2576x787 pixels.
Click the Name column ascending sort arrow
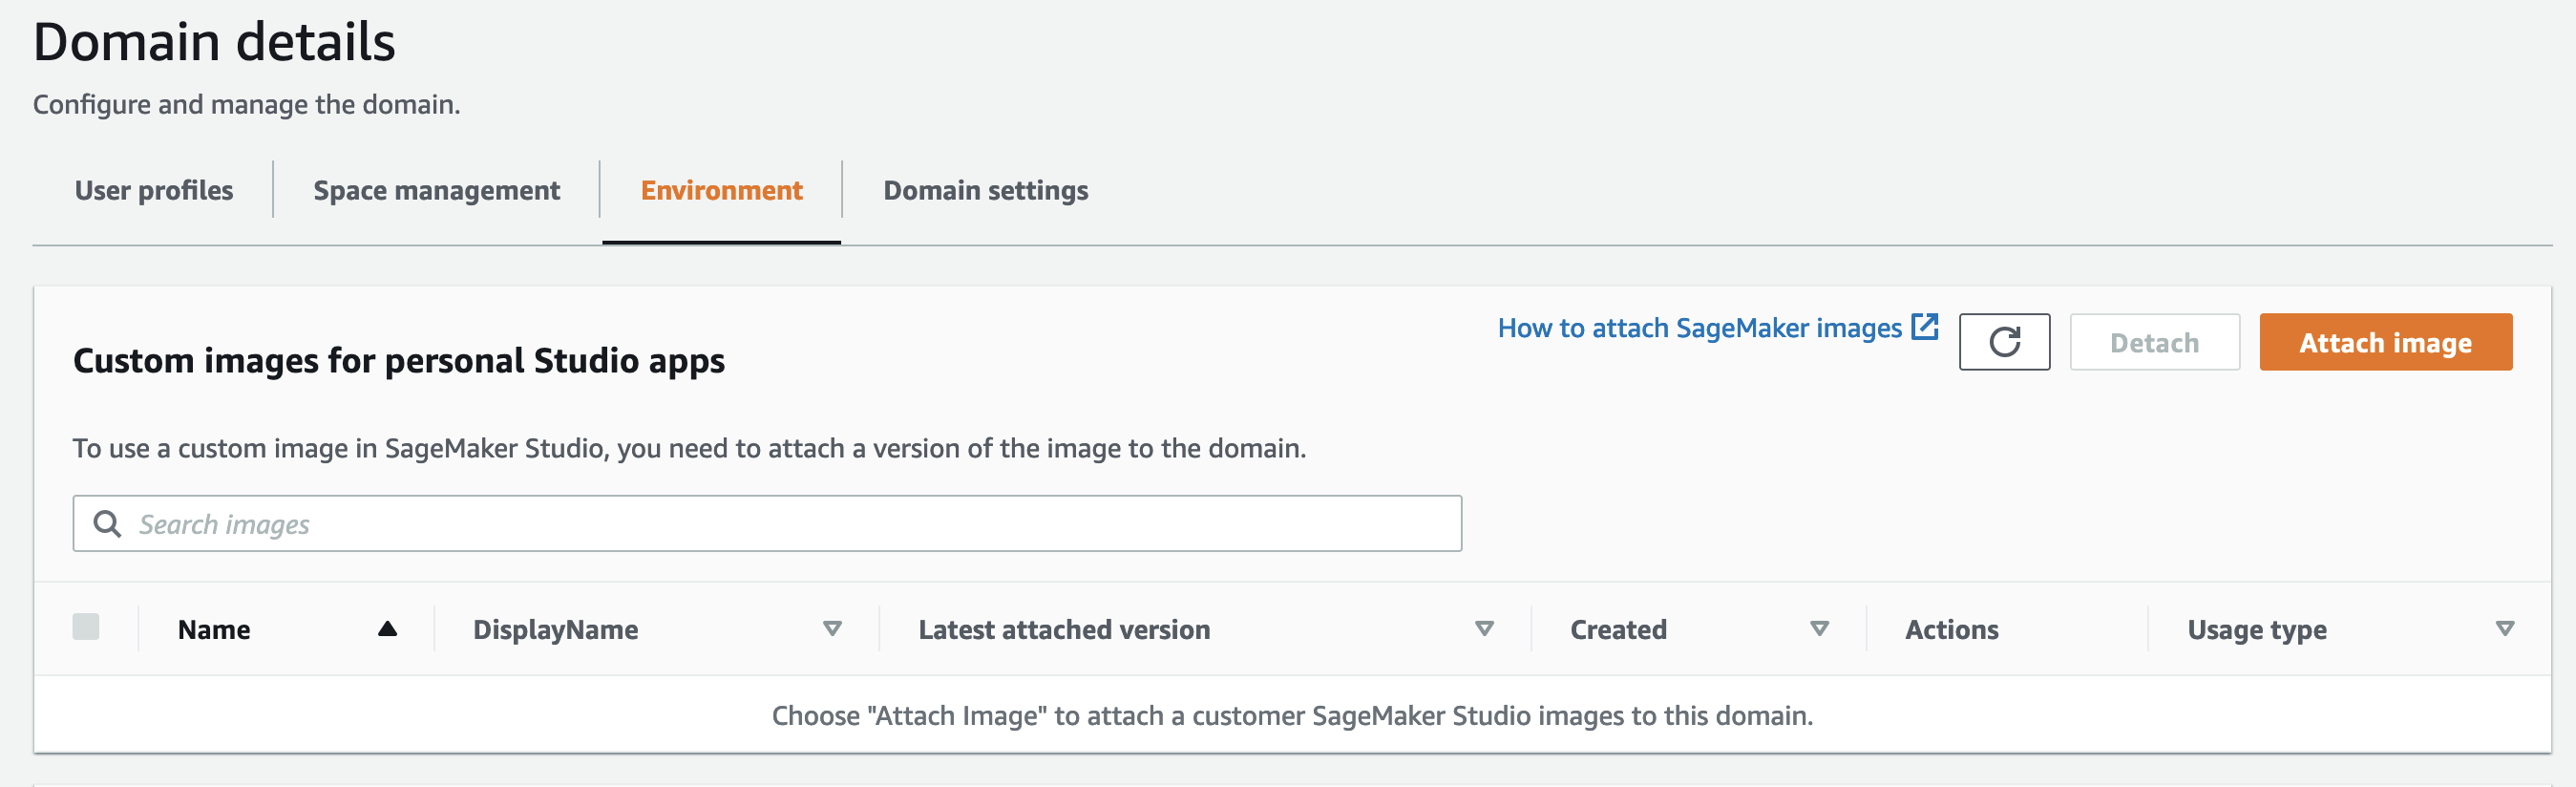click(387, 629)
